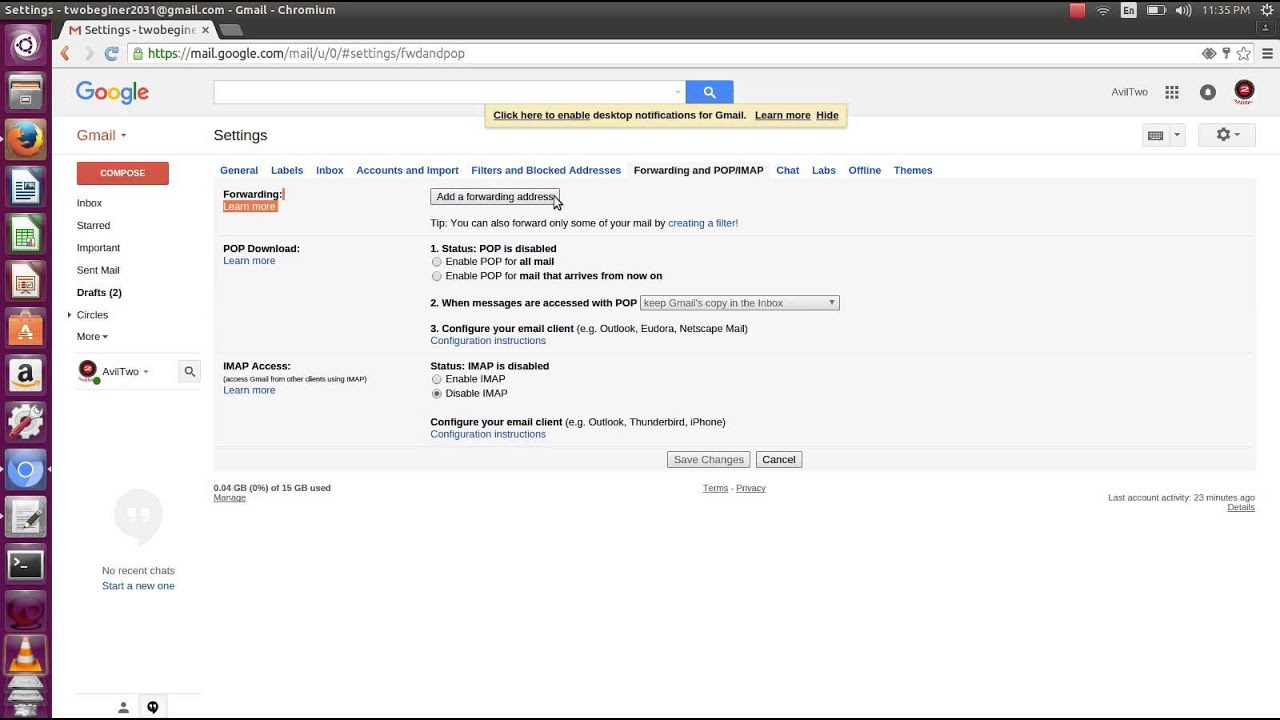This screenshot has width=1280, height=720.
Task: Open input tools dropdown arrow
Action: coord(1177,135)
